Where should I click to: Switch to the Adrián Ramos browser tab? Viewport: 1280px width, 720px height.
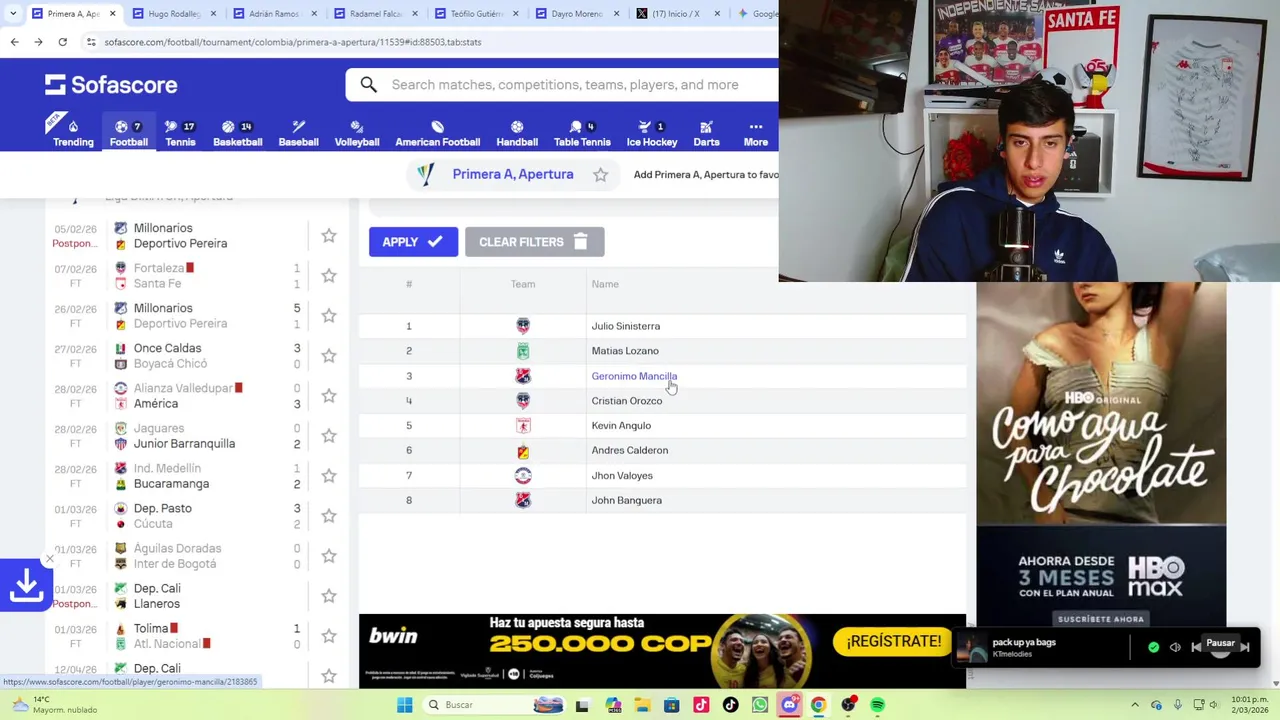pyautogui.click(x=274, y=14)
